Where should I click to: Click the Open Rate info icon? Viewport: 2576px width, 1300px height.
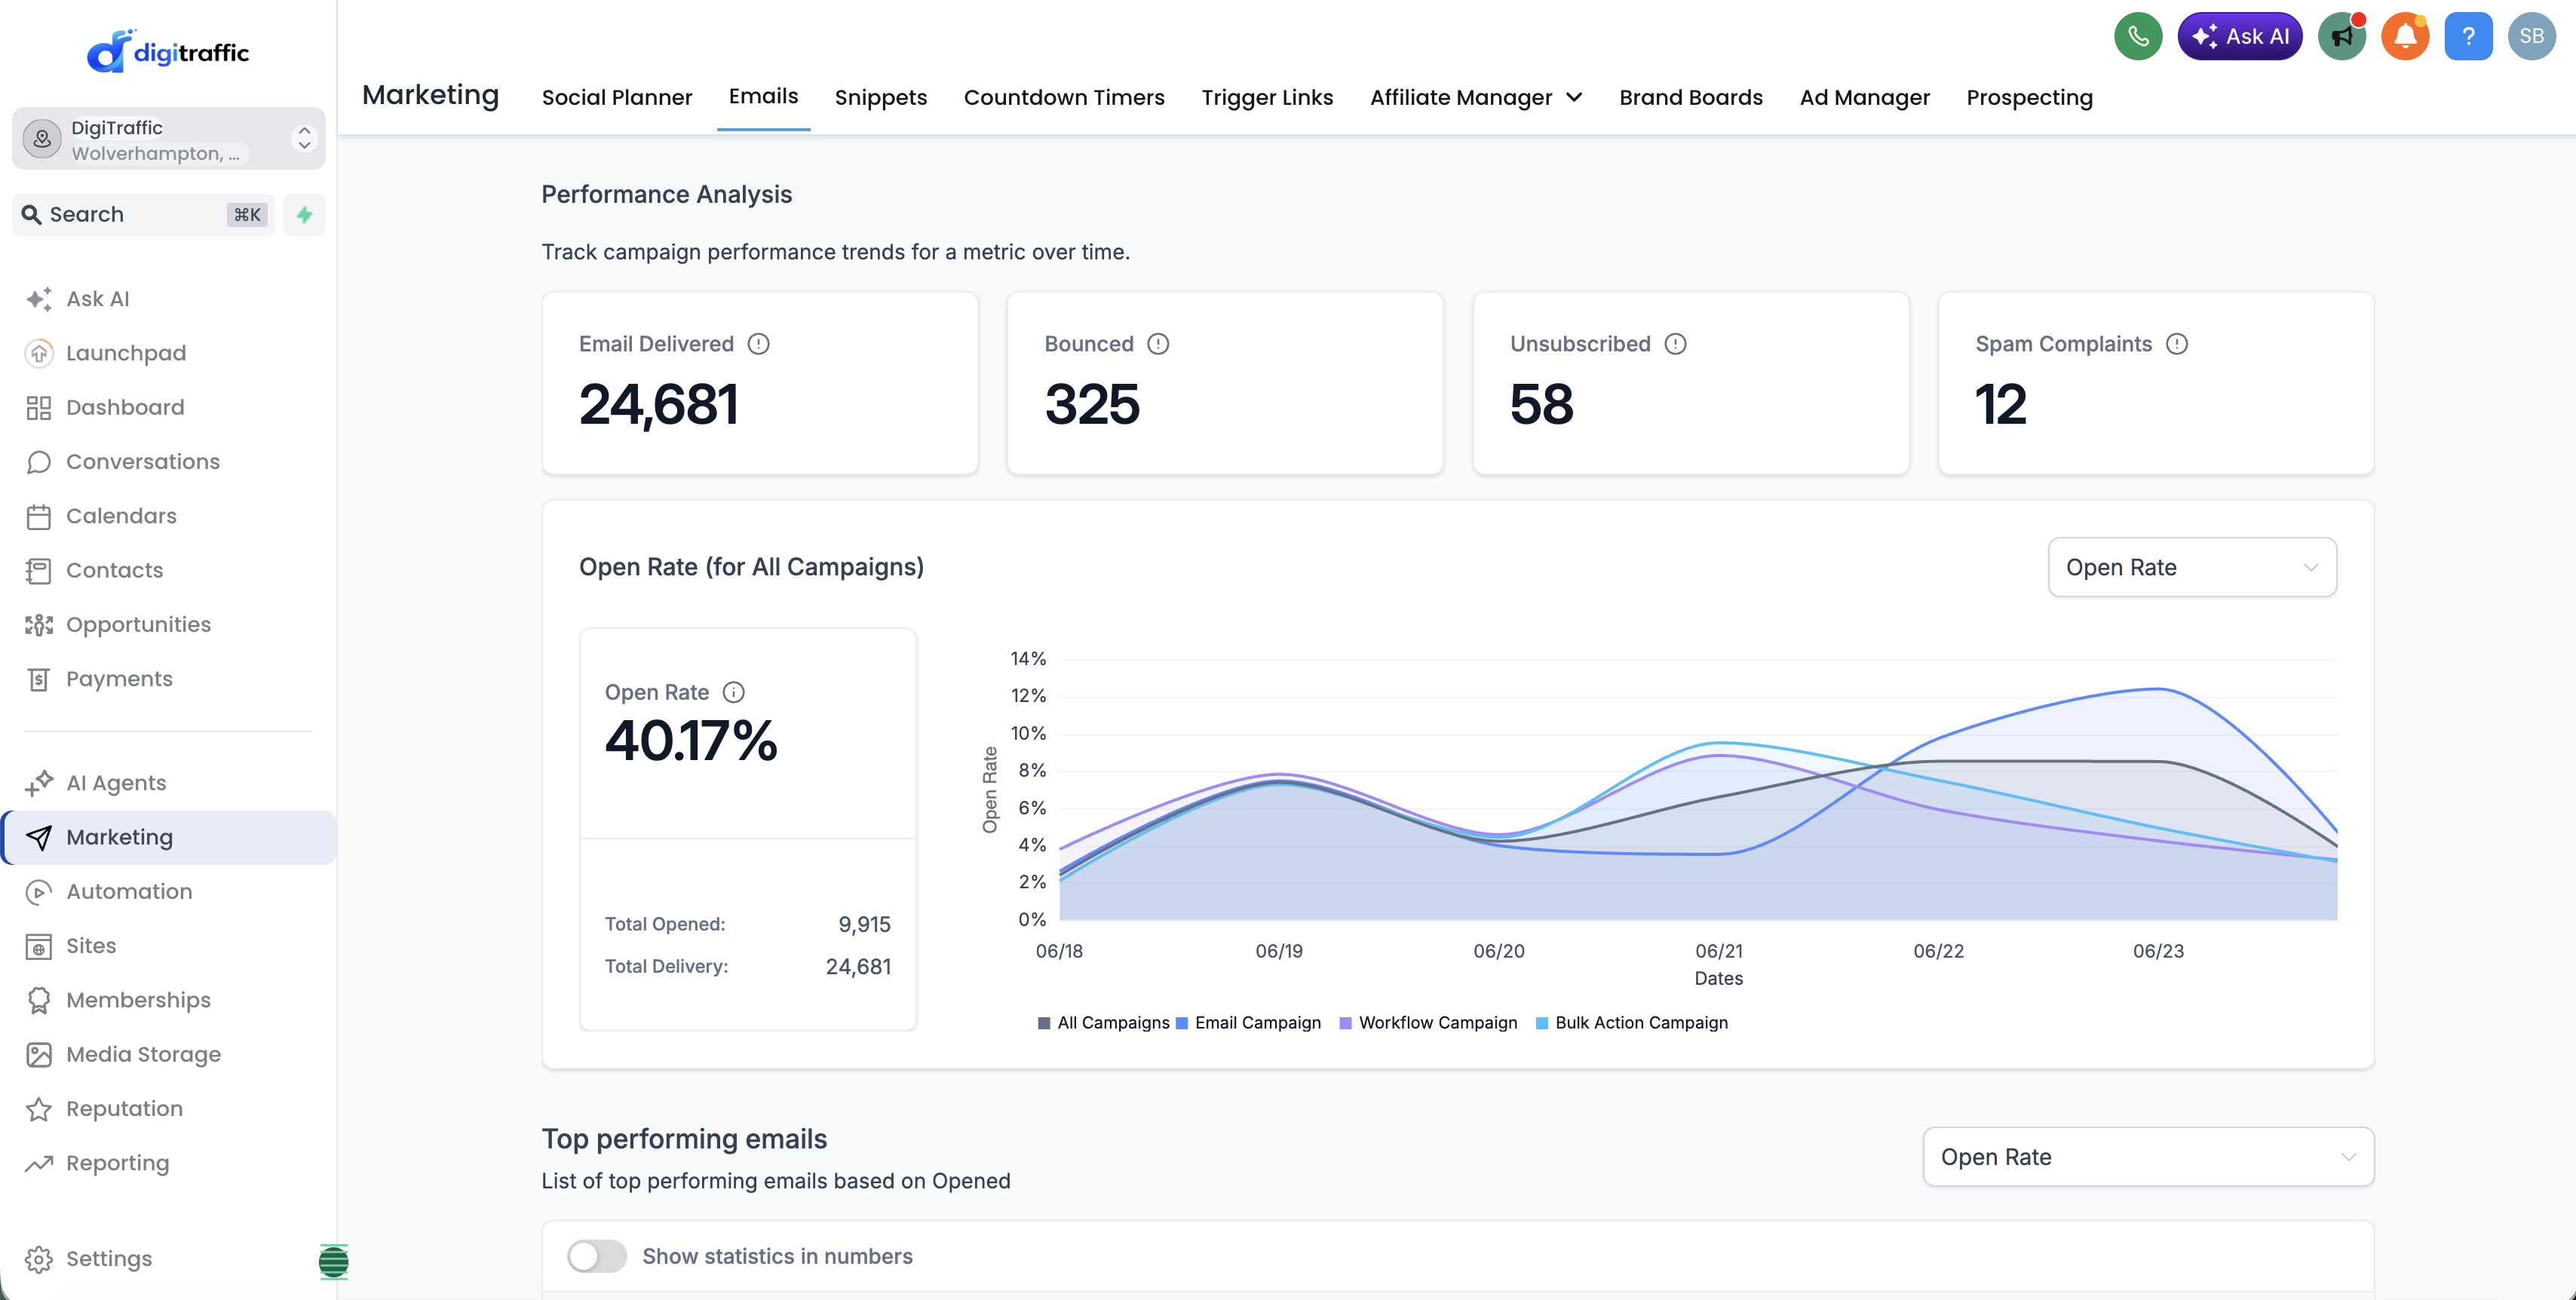733,692
